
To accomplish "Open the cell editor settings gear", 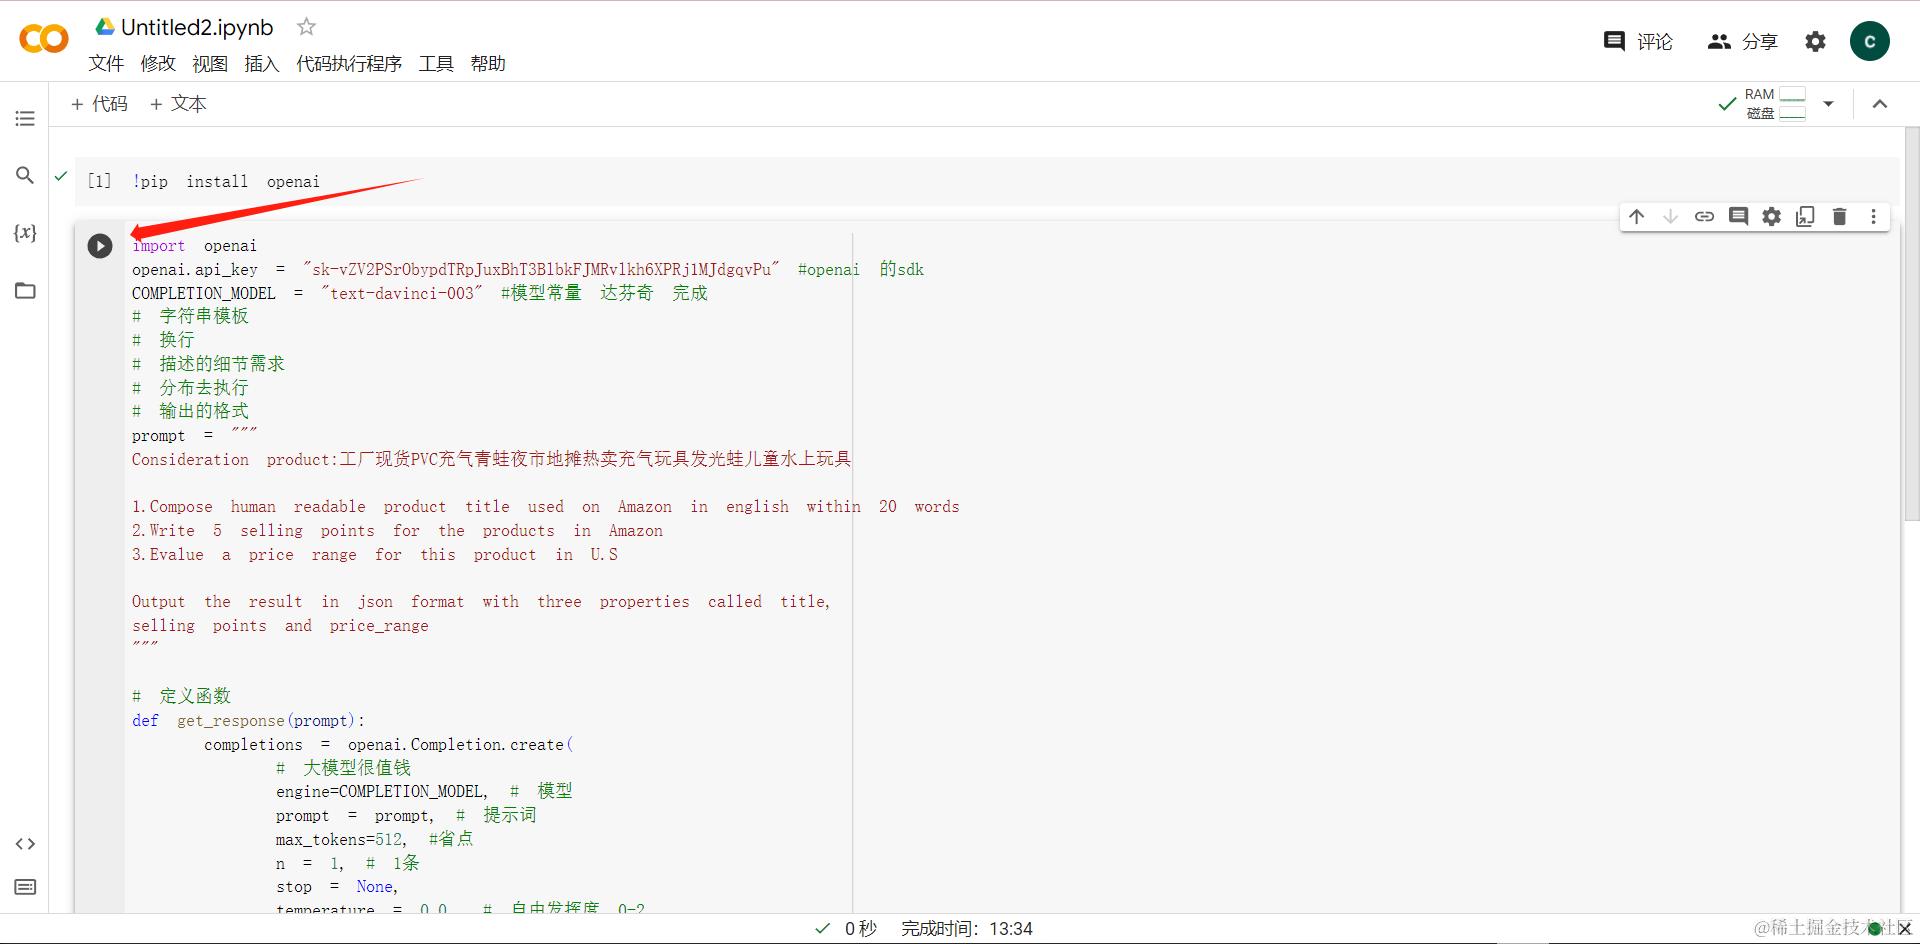I will [1772, 216].
